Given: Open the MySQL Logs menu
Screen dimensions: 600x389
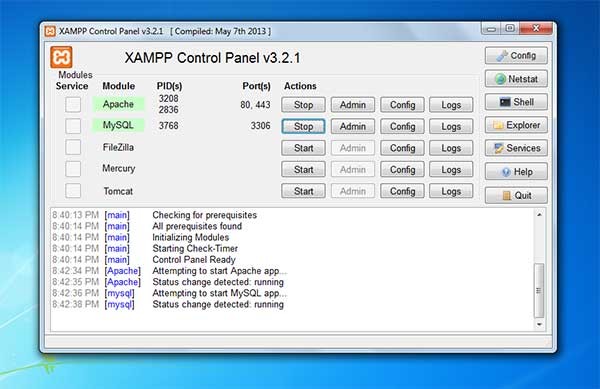Looking at the screenshot, I should [451, 126].
